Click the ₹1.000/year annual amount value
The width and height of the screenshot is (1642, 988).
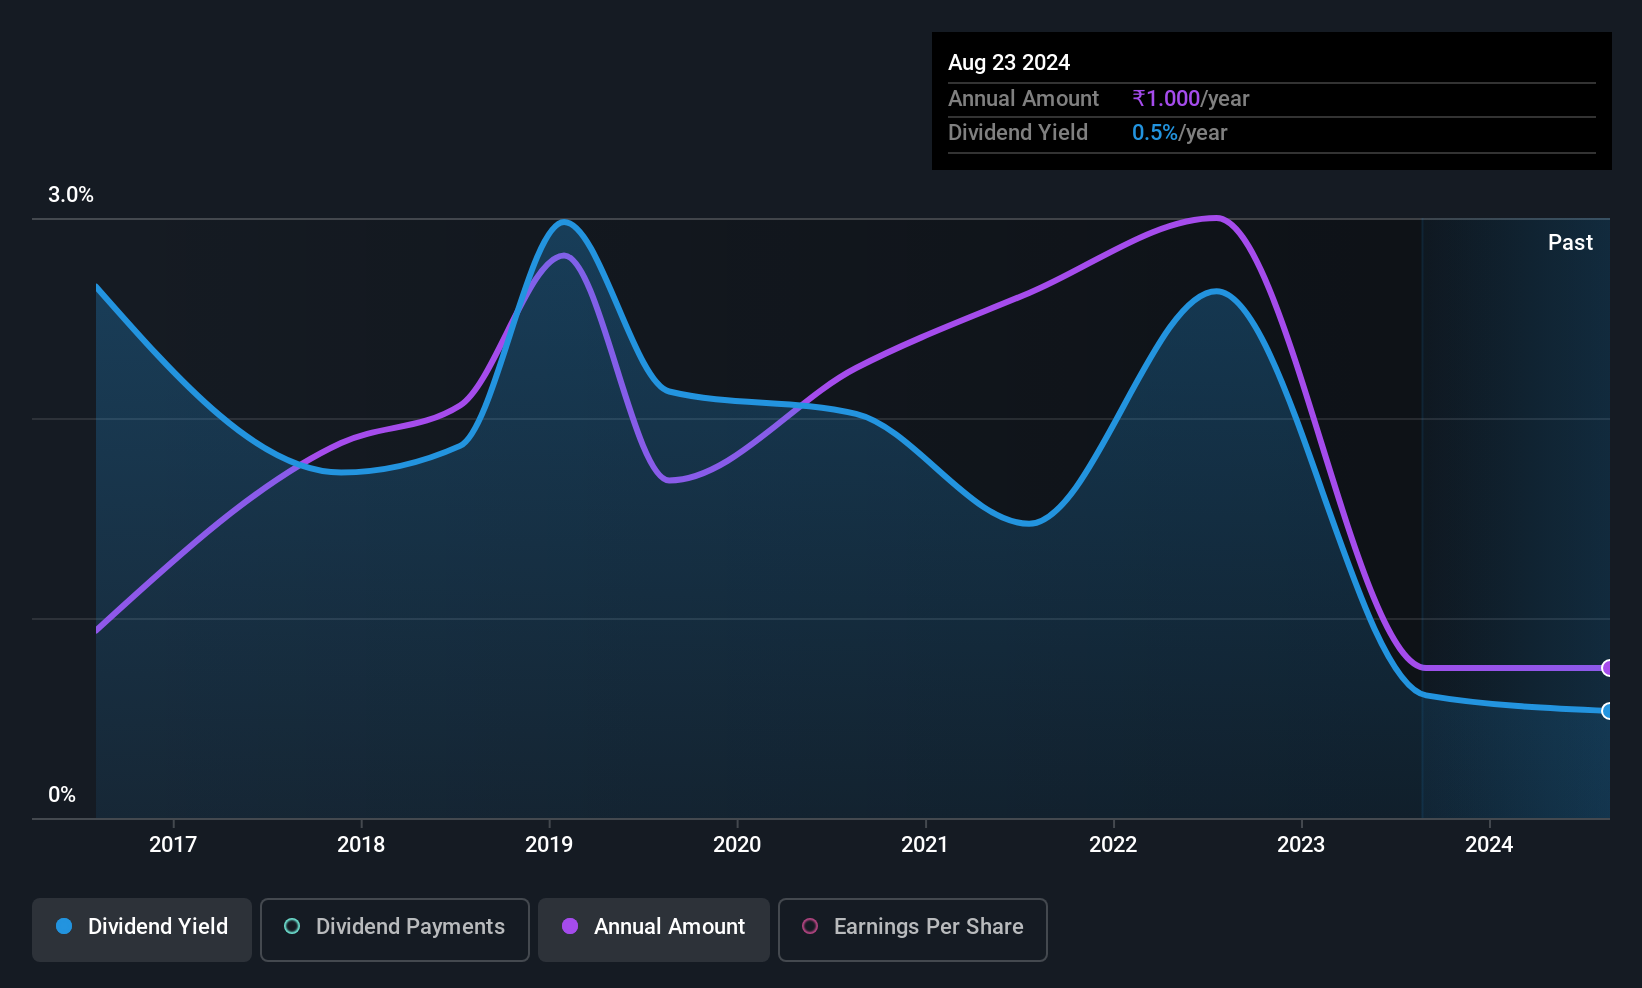1191,99
